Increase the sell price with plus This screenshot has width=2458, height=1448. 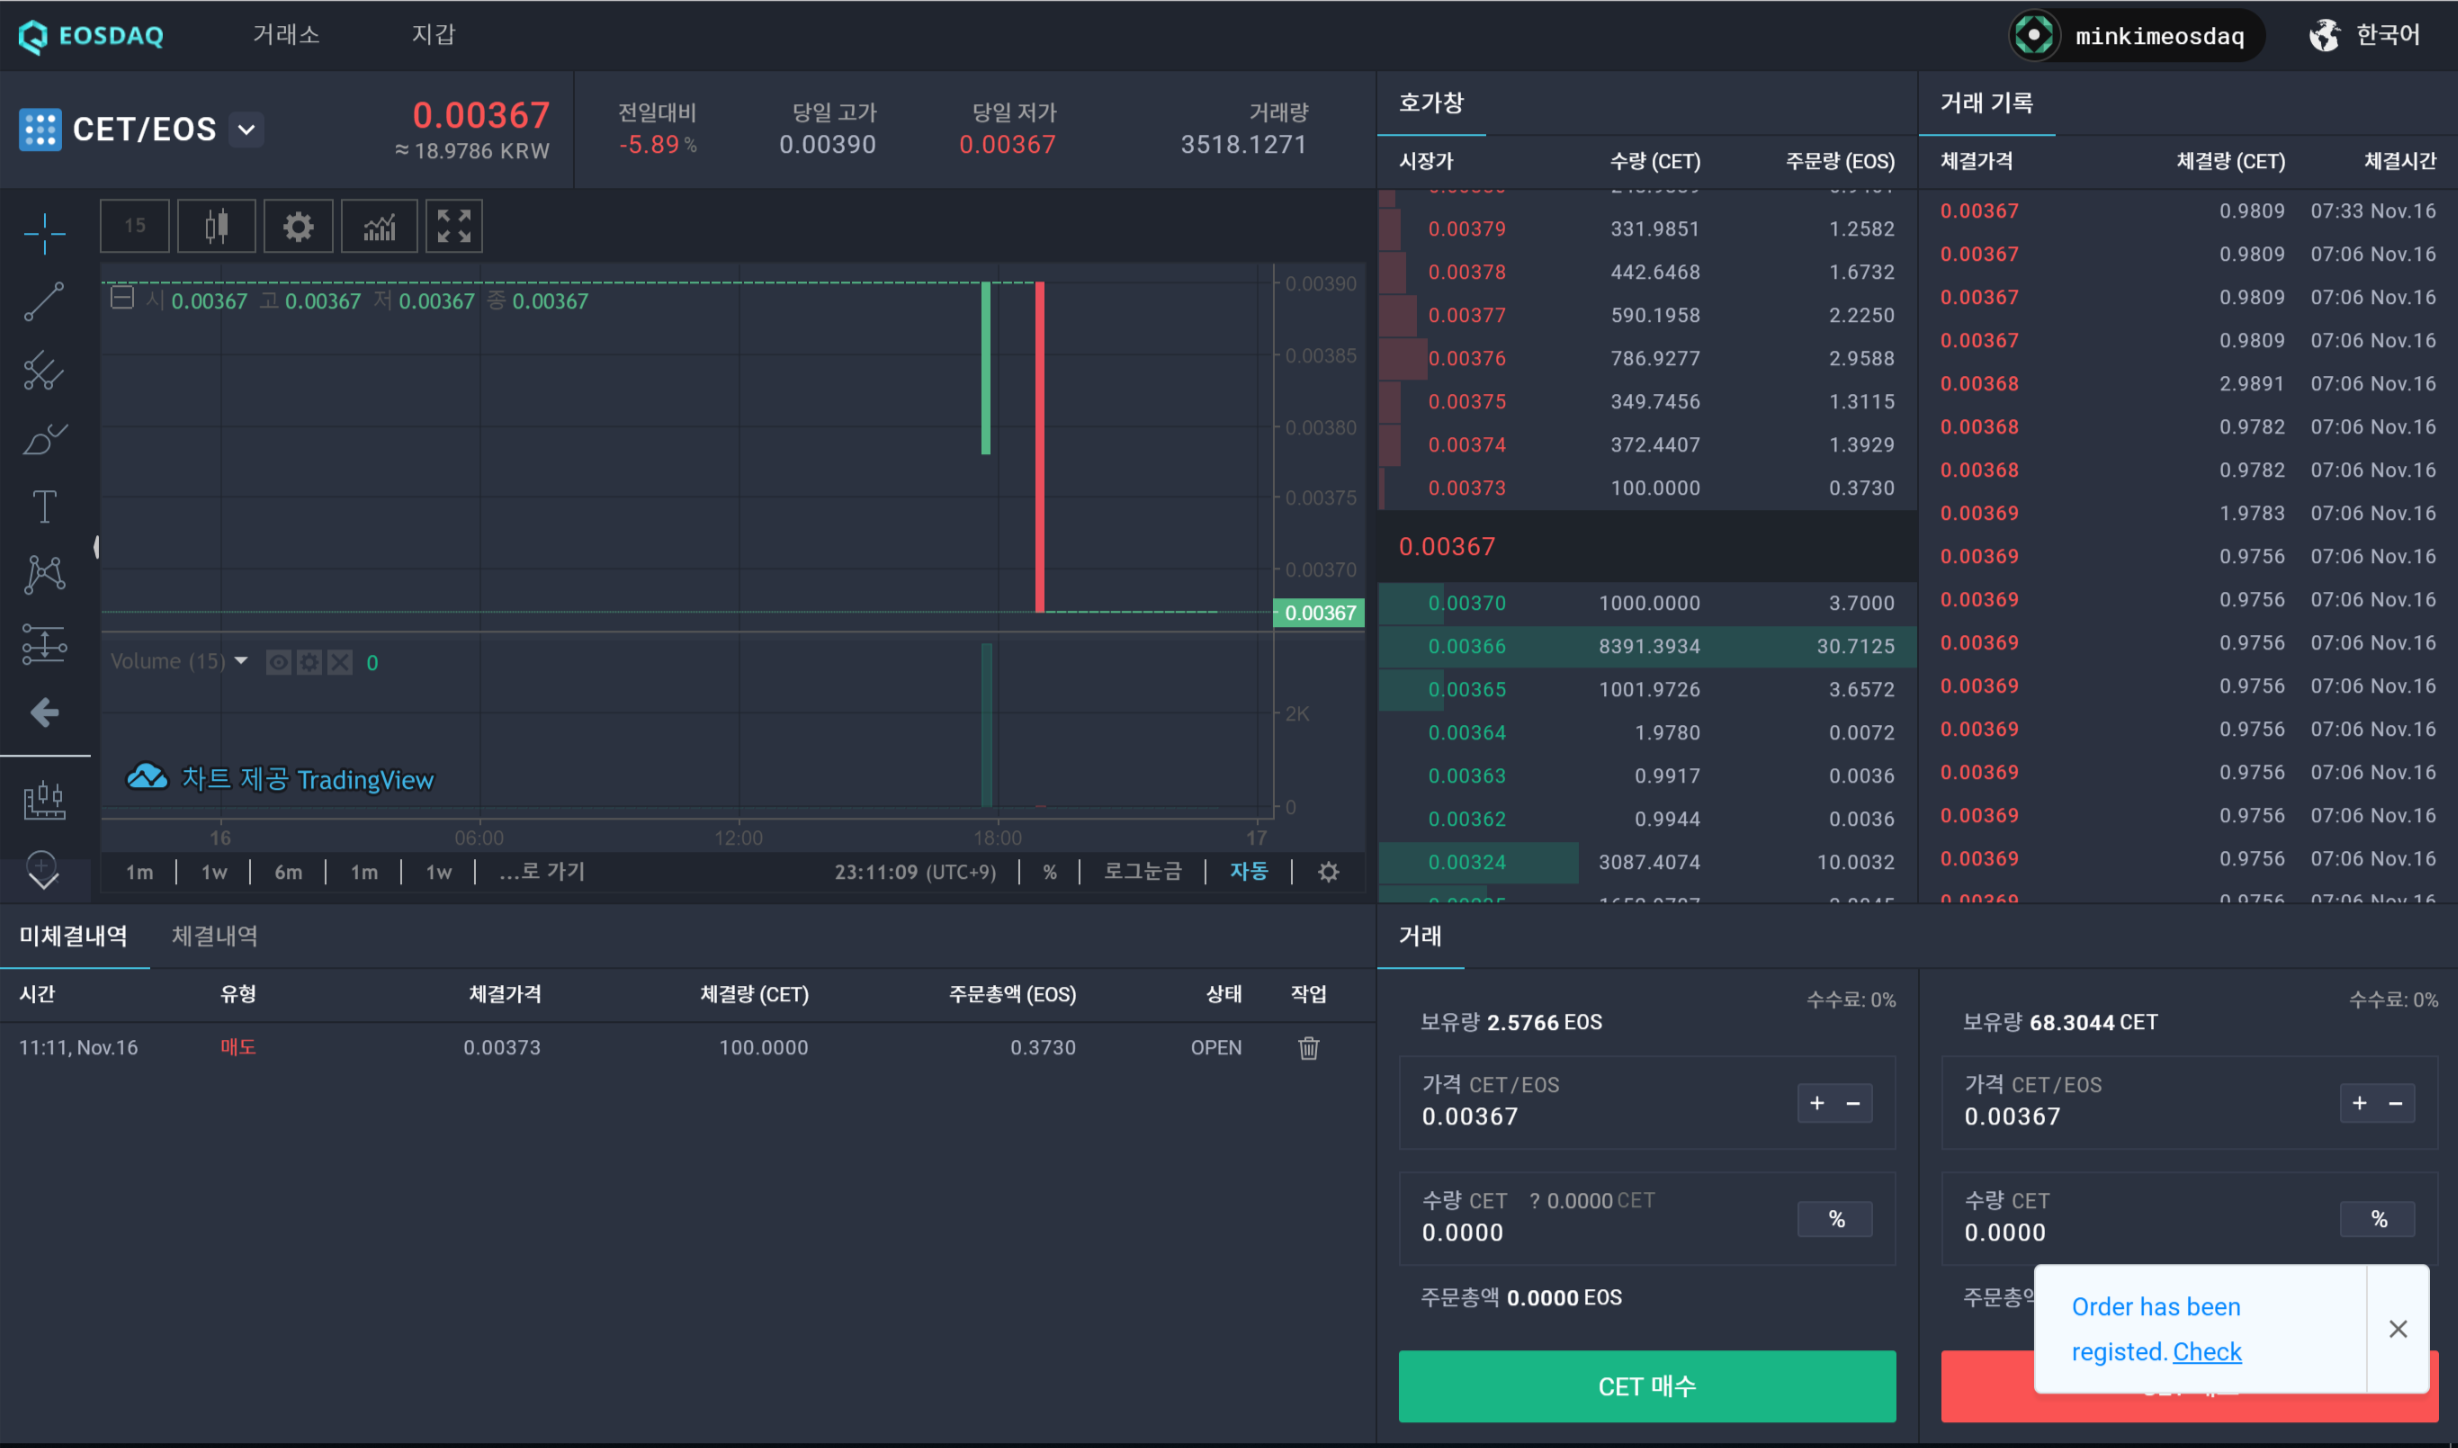(x=2359, y=1103)
